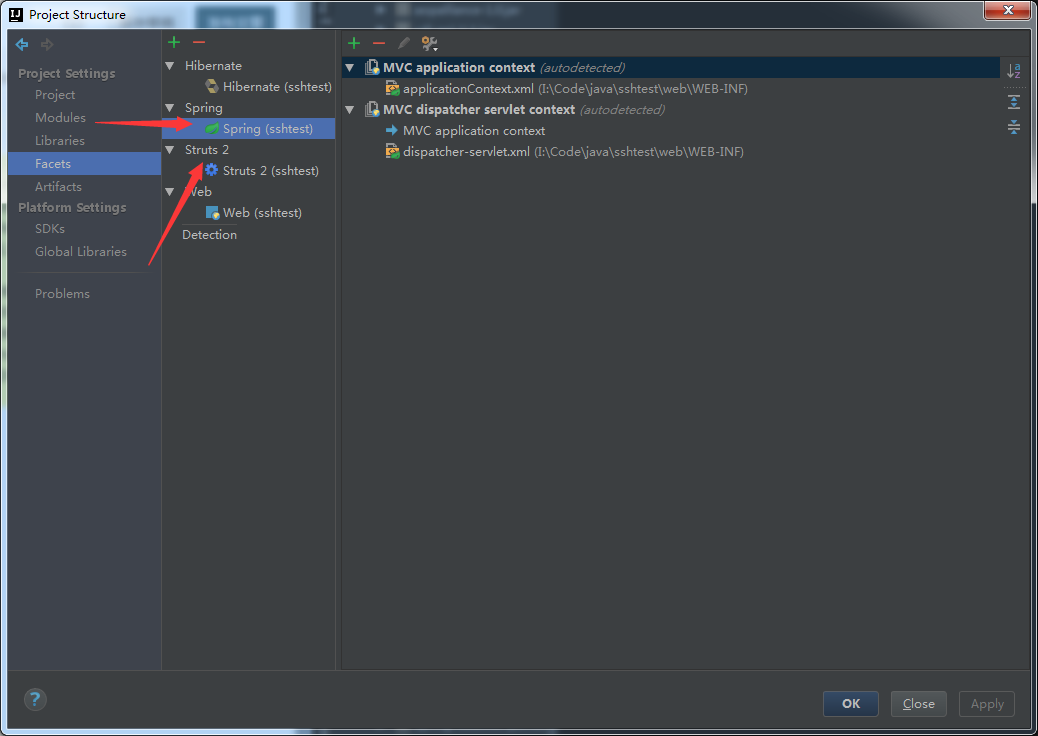This screenshot has height=736, width=1038.
Task: Collapse MVC application context node
Action: point(349,68)
